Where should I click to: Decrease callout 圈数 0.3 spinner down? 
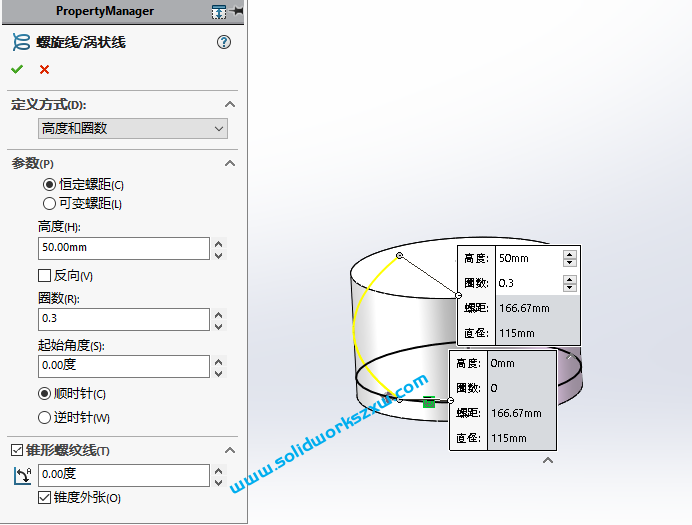pos(570,288)
